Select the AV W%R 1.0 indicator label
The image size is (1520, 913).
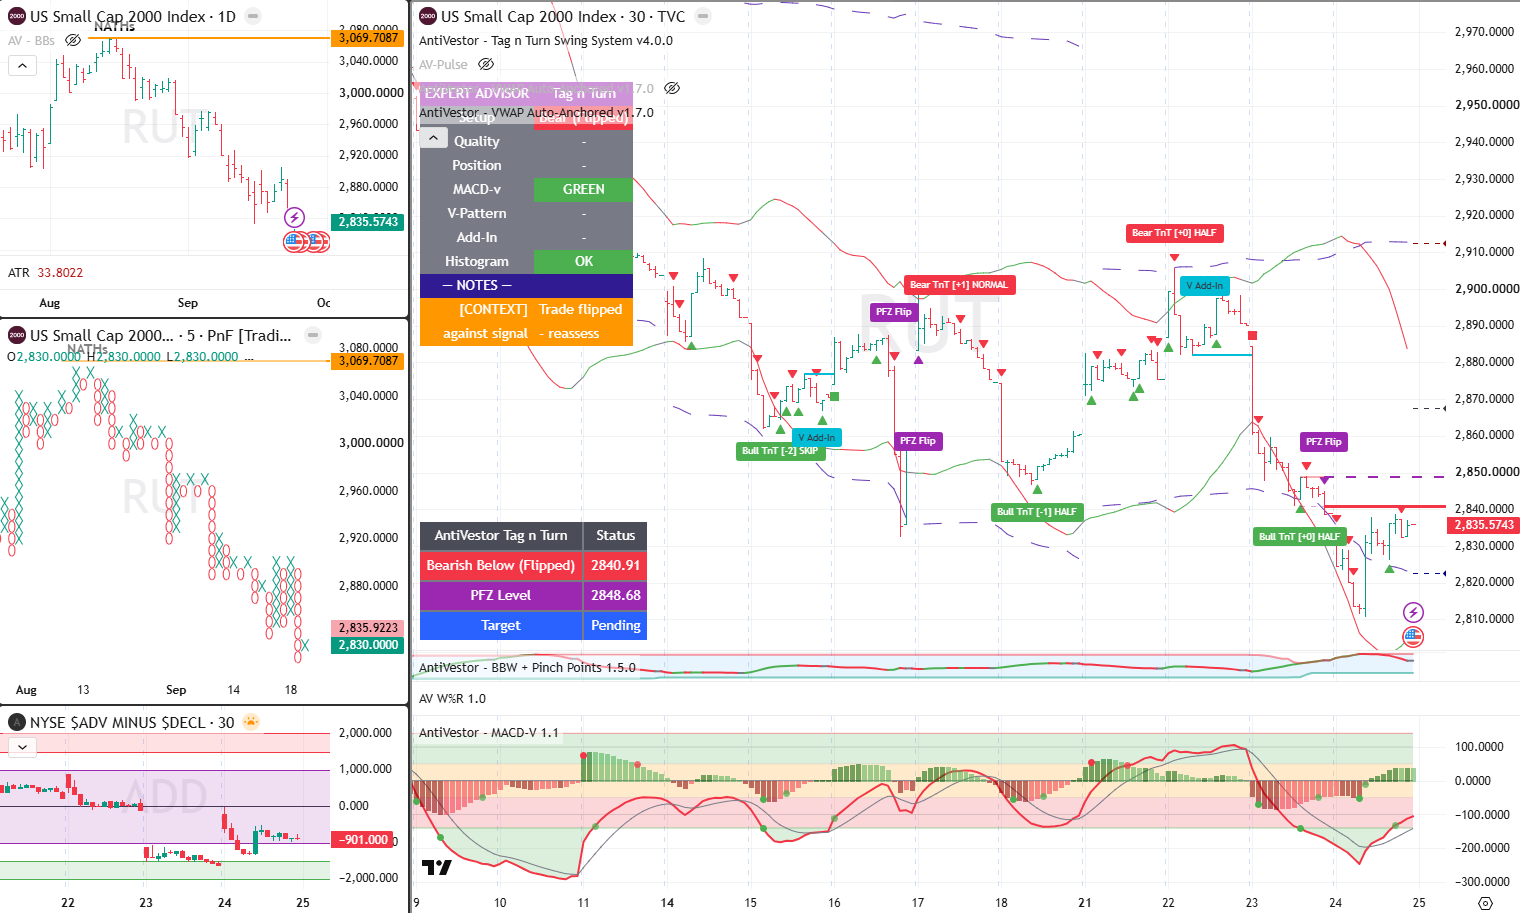point(452,698)
